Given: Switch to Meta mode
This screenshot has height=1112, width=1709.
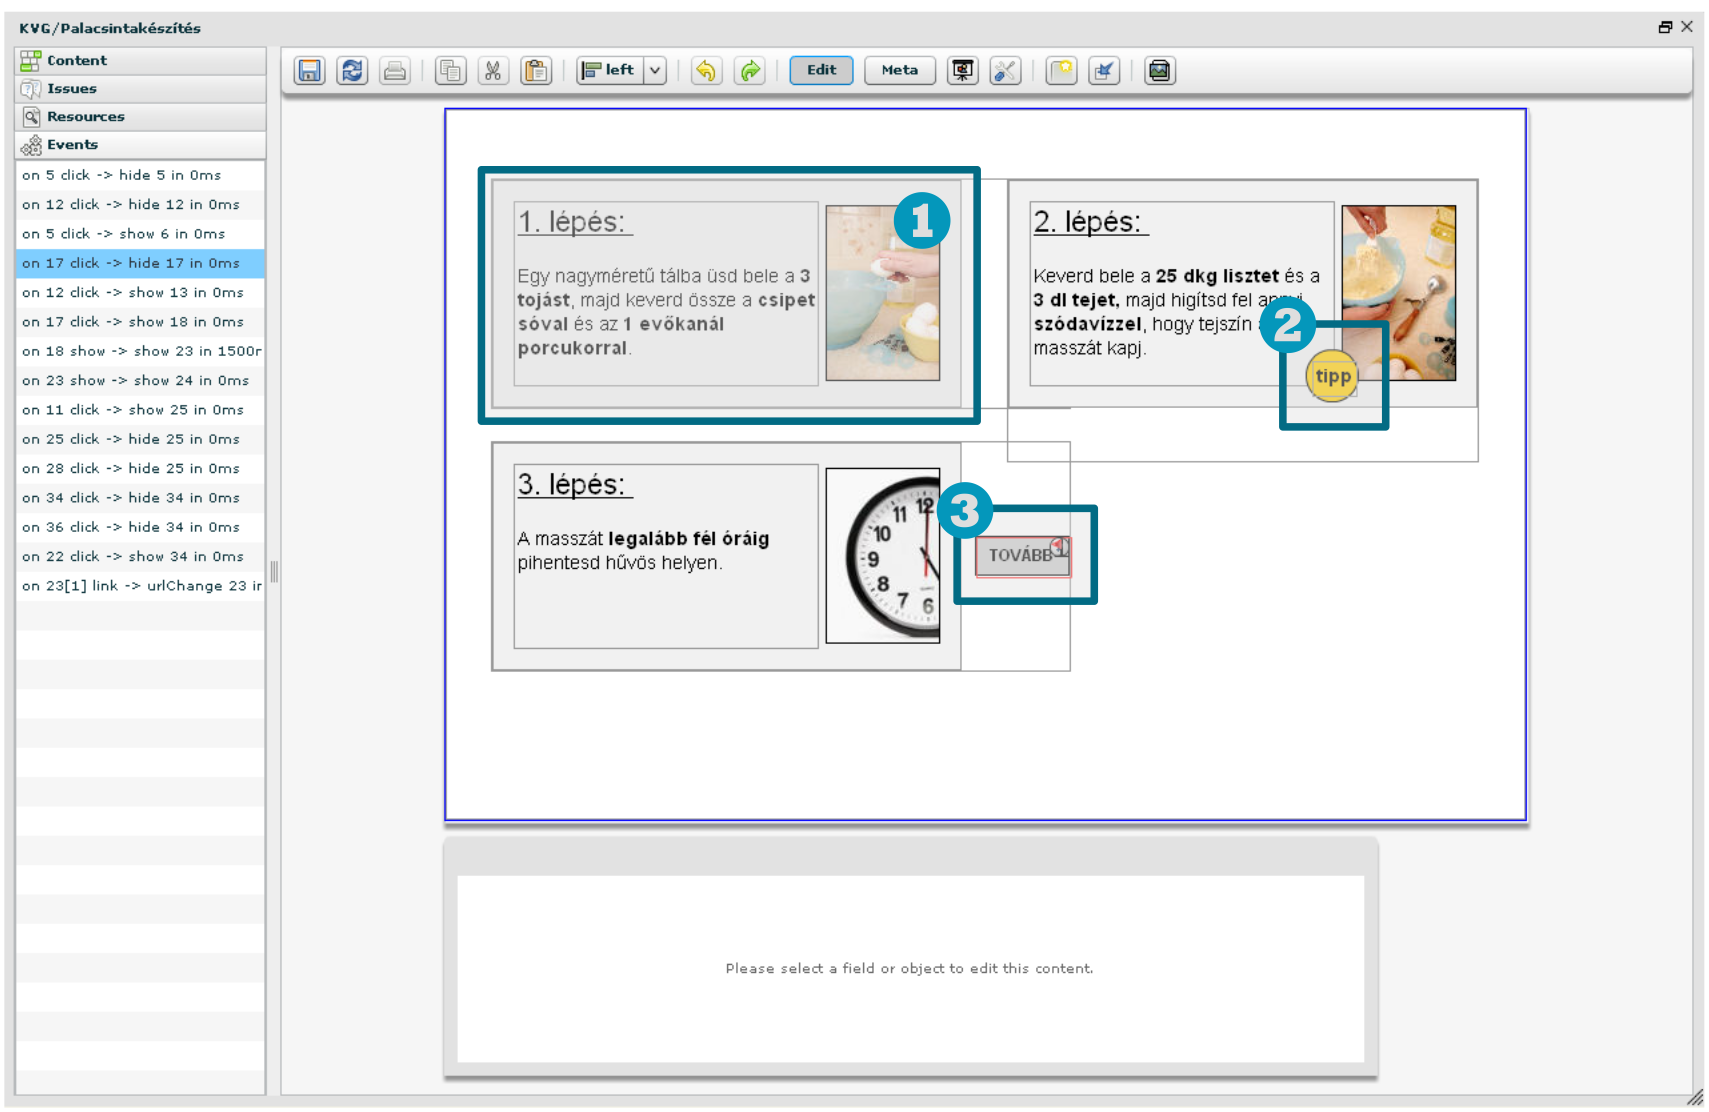Looking at the screenshot, I should tap(899, 70).
